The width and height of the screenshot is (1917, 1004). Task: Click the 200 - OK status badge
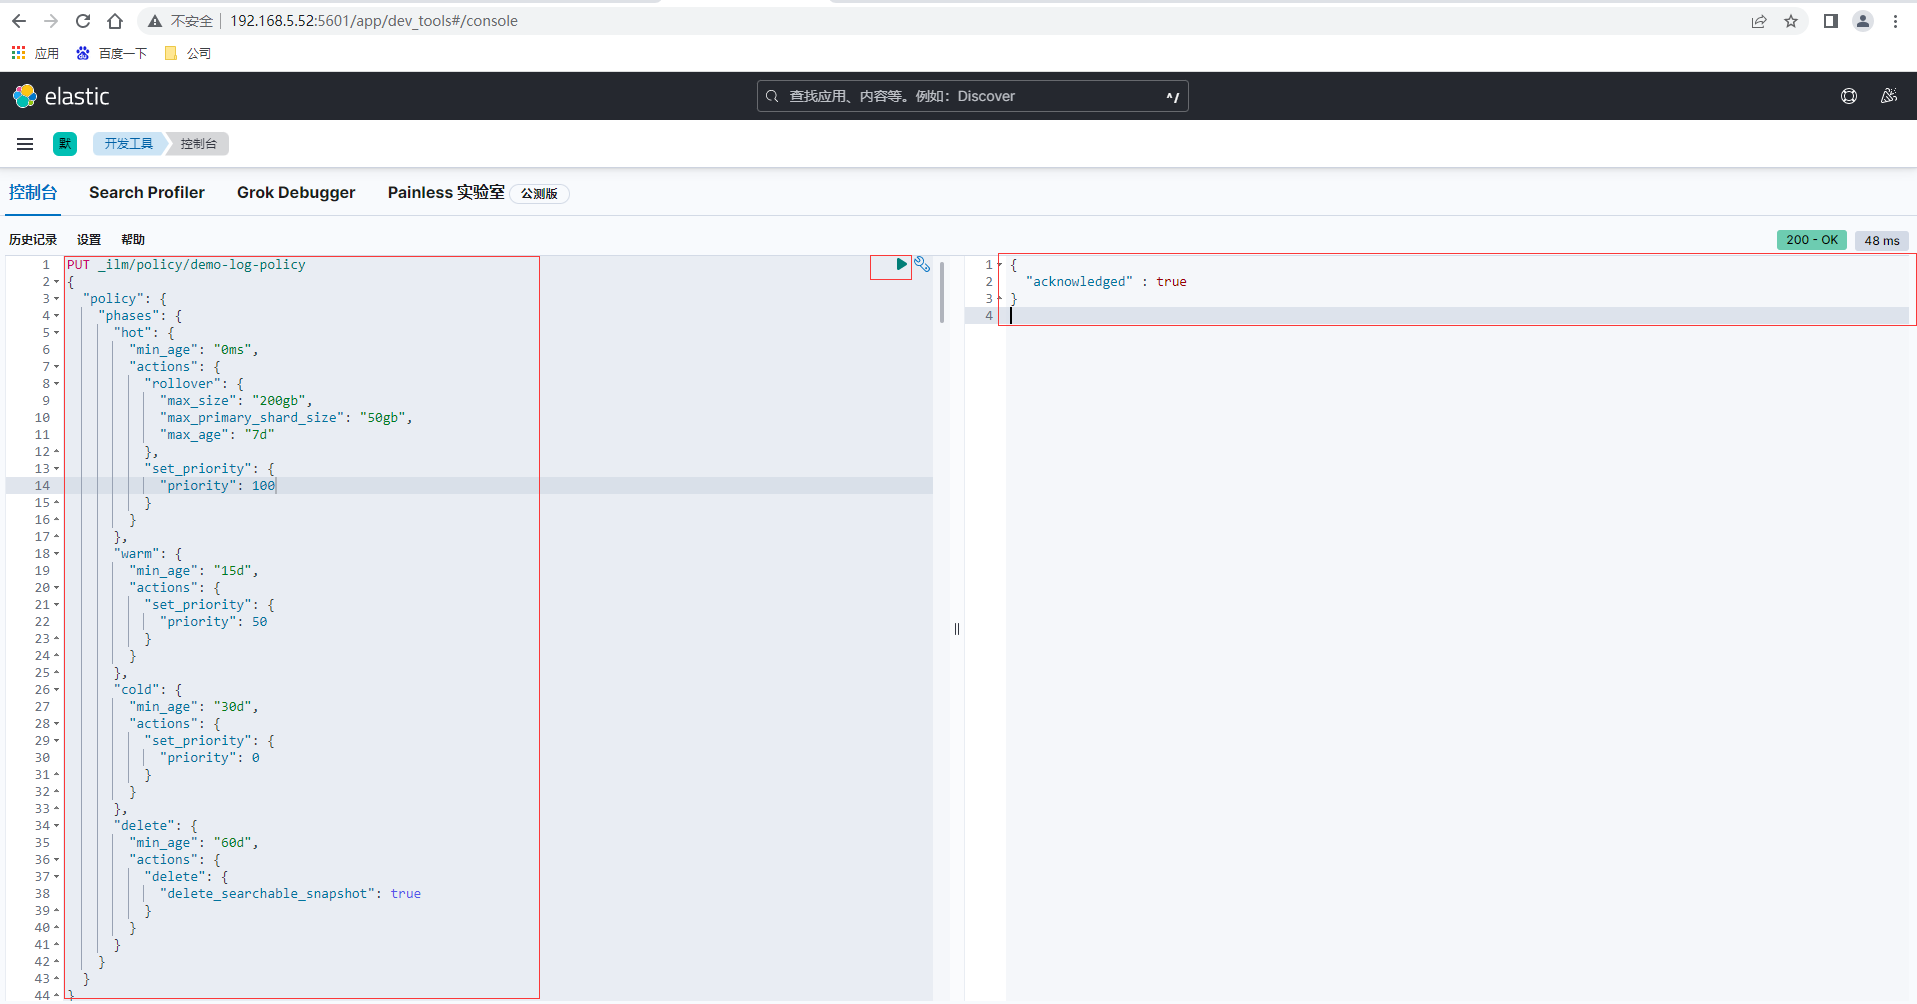1812,240
